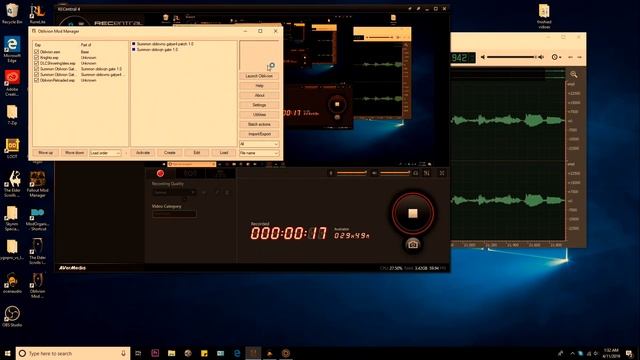The width and height of the screenshot is (640, 360).
Task: Click the Edit button in Mod Manager
Action: click(197, 153)
